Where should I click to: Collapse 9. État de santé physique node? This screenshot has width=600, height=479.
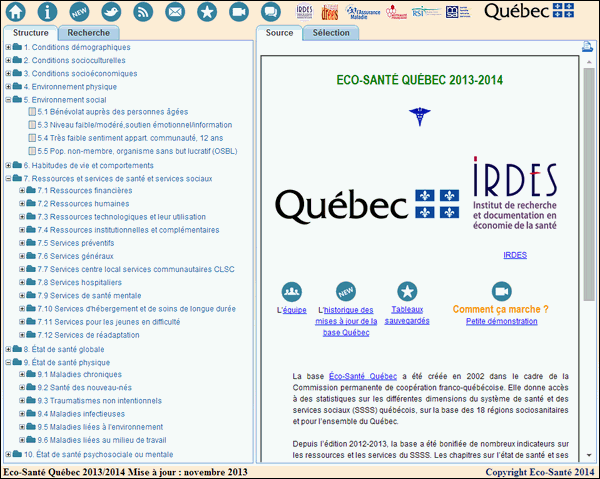tap(8, 362)
